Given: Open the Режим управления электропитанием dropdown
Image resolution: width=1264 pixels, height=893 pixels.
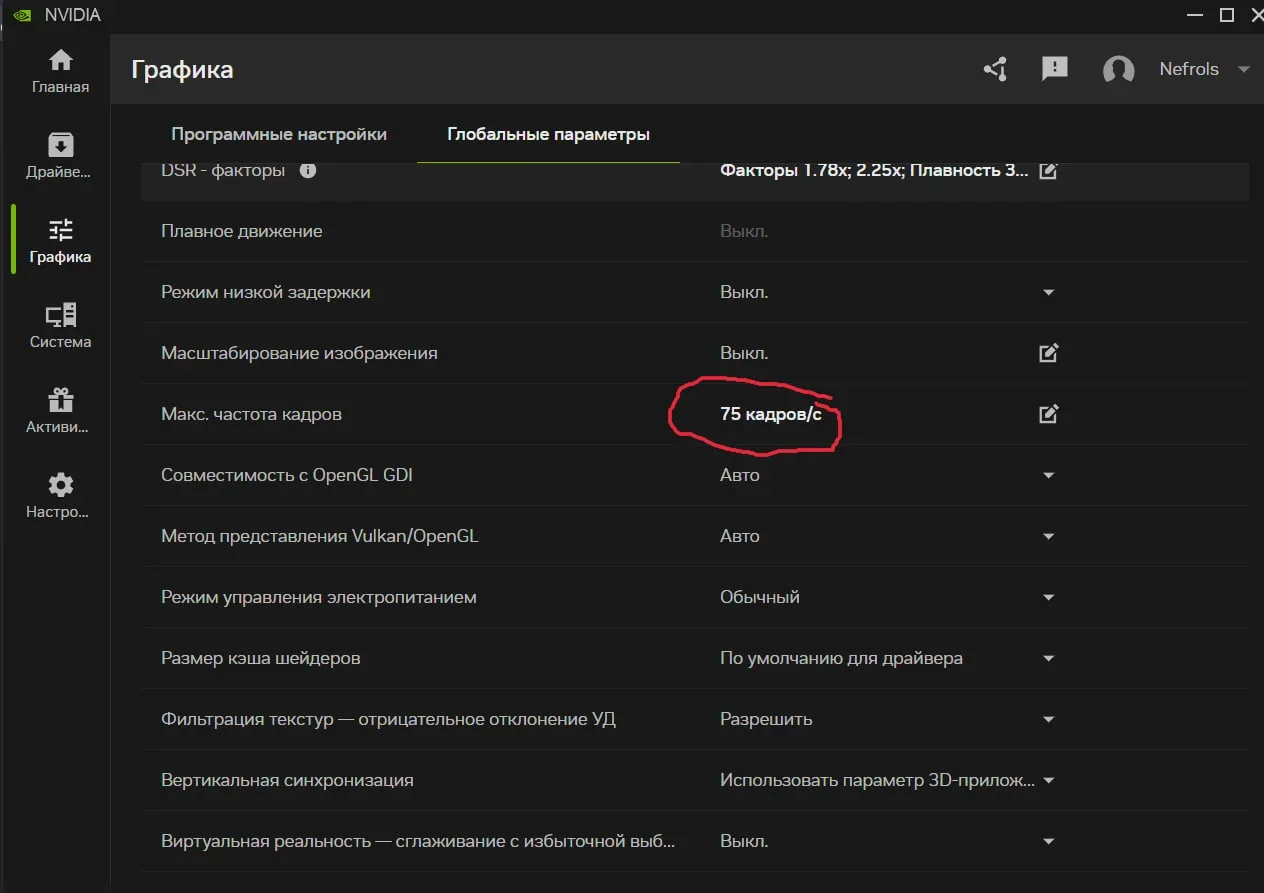Looking at the screenshot, I should [1048, 597].
